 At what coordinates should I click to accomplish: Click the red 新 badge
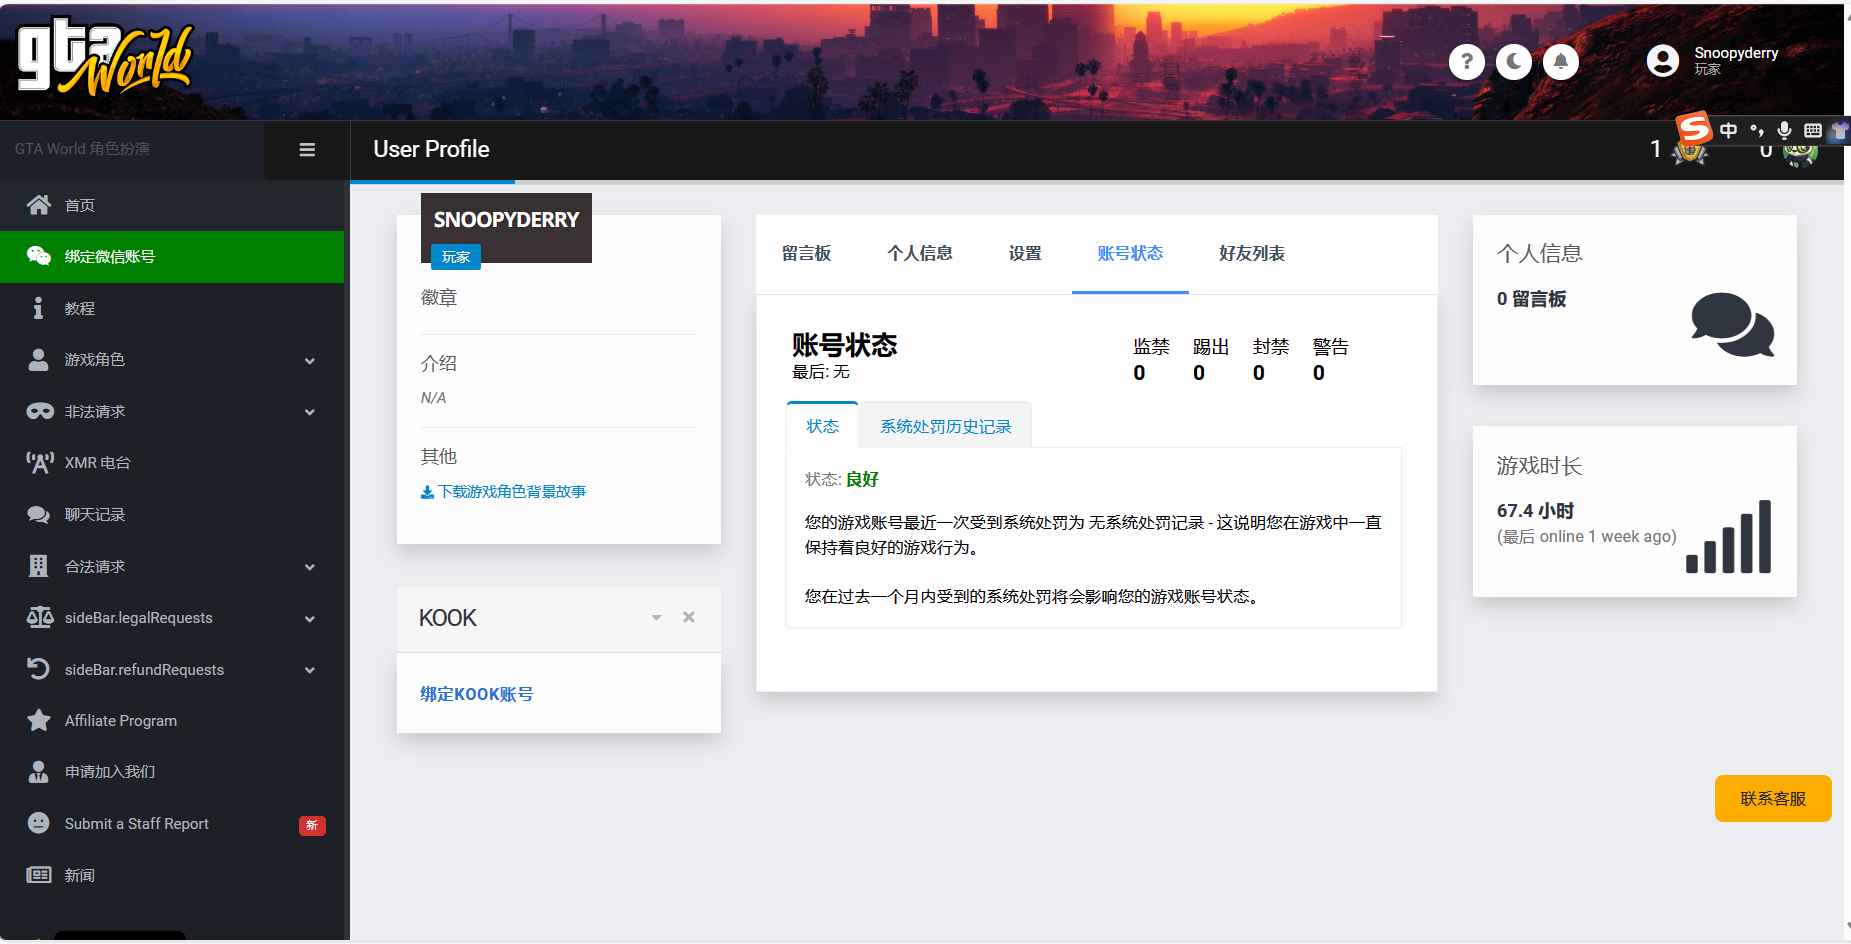(312, 825)
